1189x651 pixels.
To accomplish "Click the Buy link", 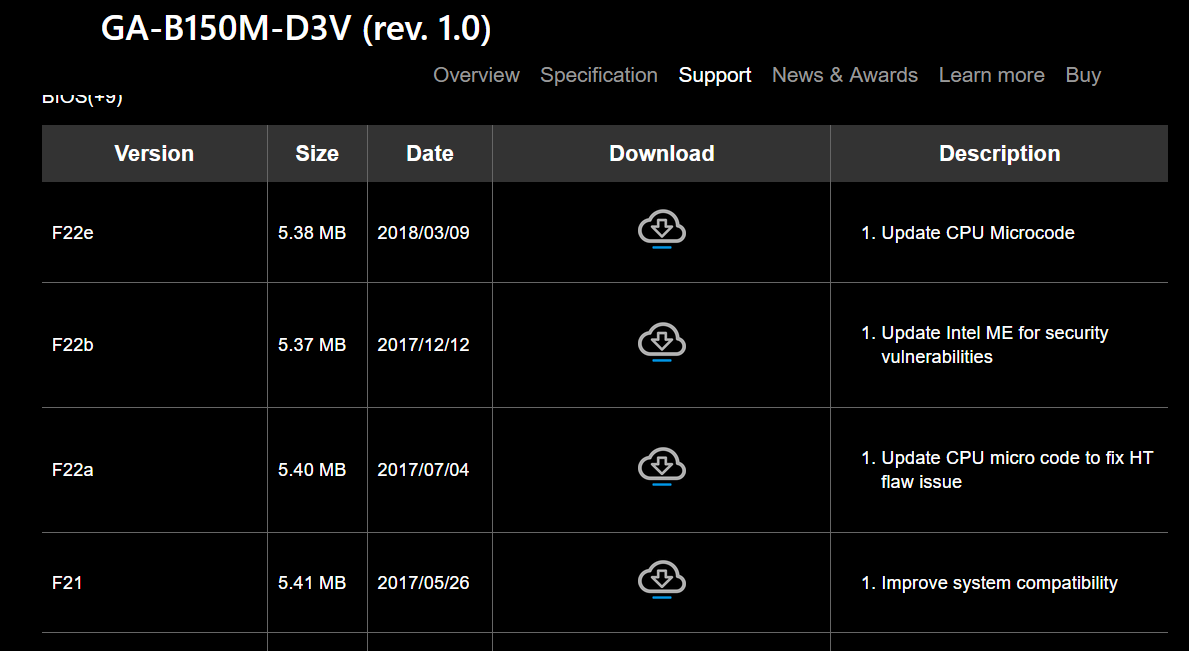I will (1083, 75).
